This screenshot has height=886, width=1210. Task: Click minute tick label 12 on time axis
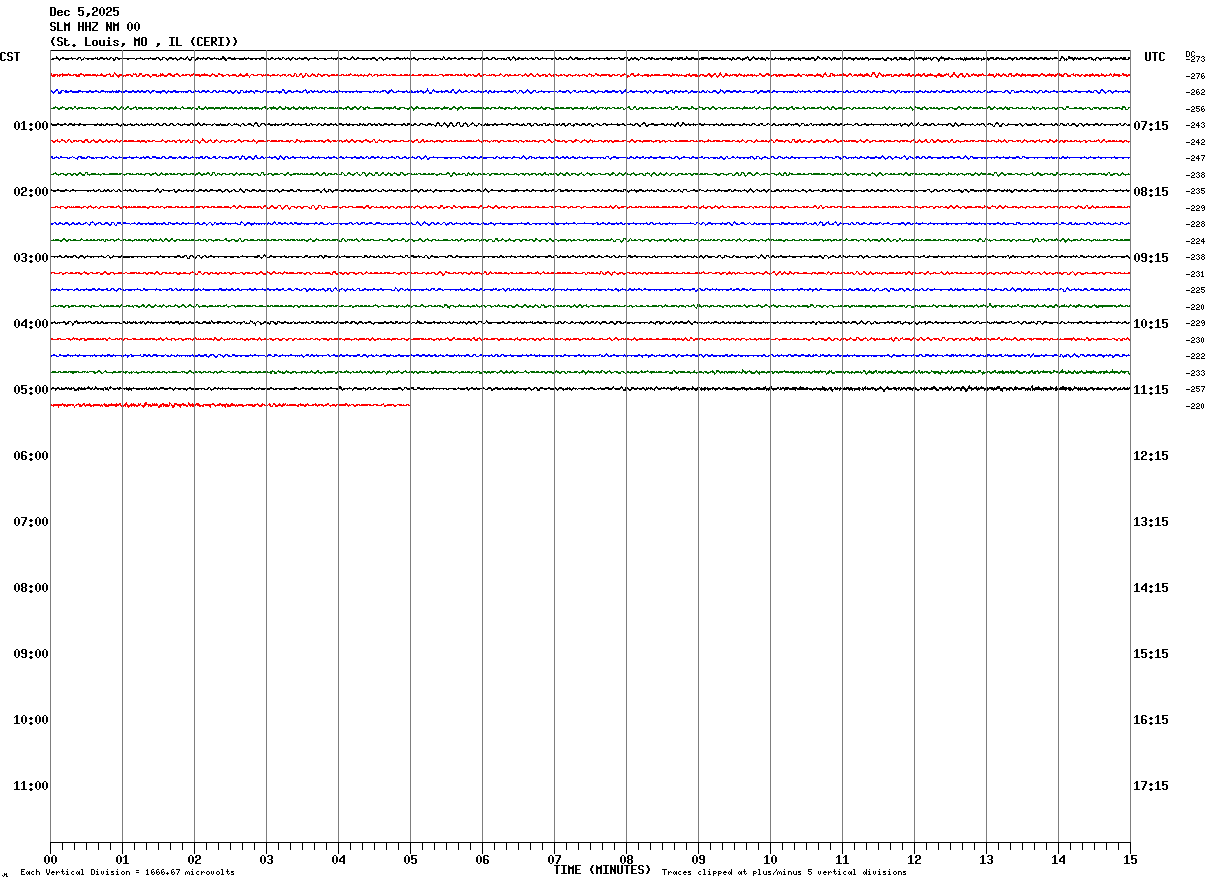coord(914,860)
